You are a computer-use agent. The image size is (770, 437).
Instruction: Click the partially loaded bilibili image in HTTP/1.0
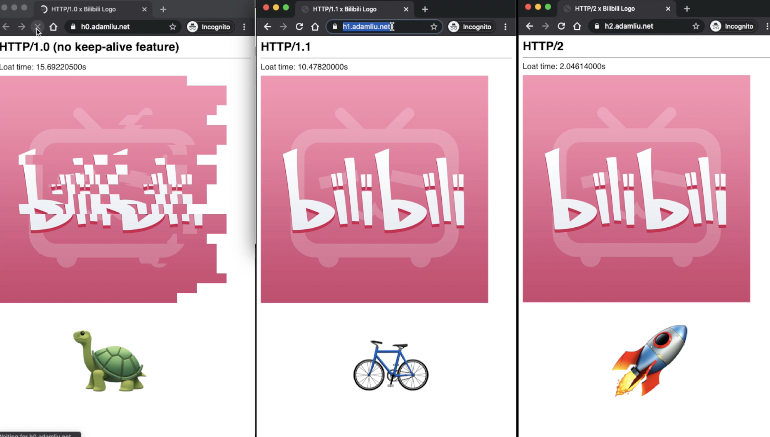coord(113,189)
